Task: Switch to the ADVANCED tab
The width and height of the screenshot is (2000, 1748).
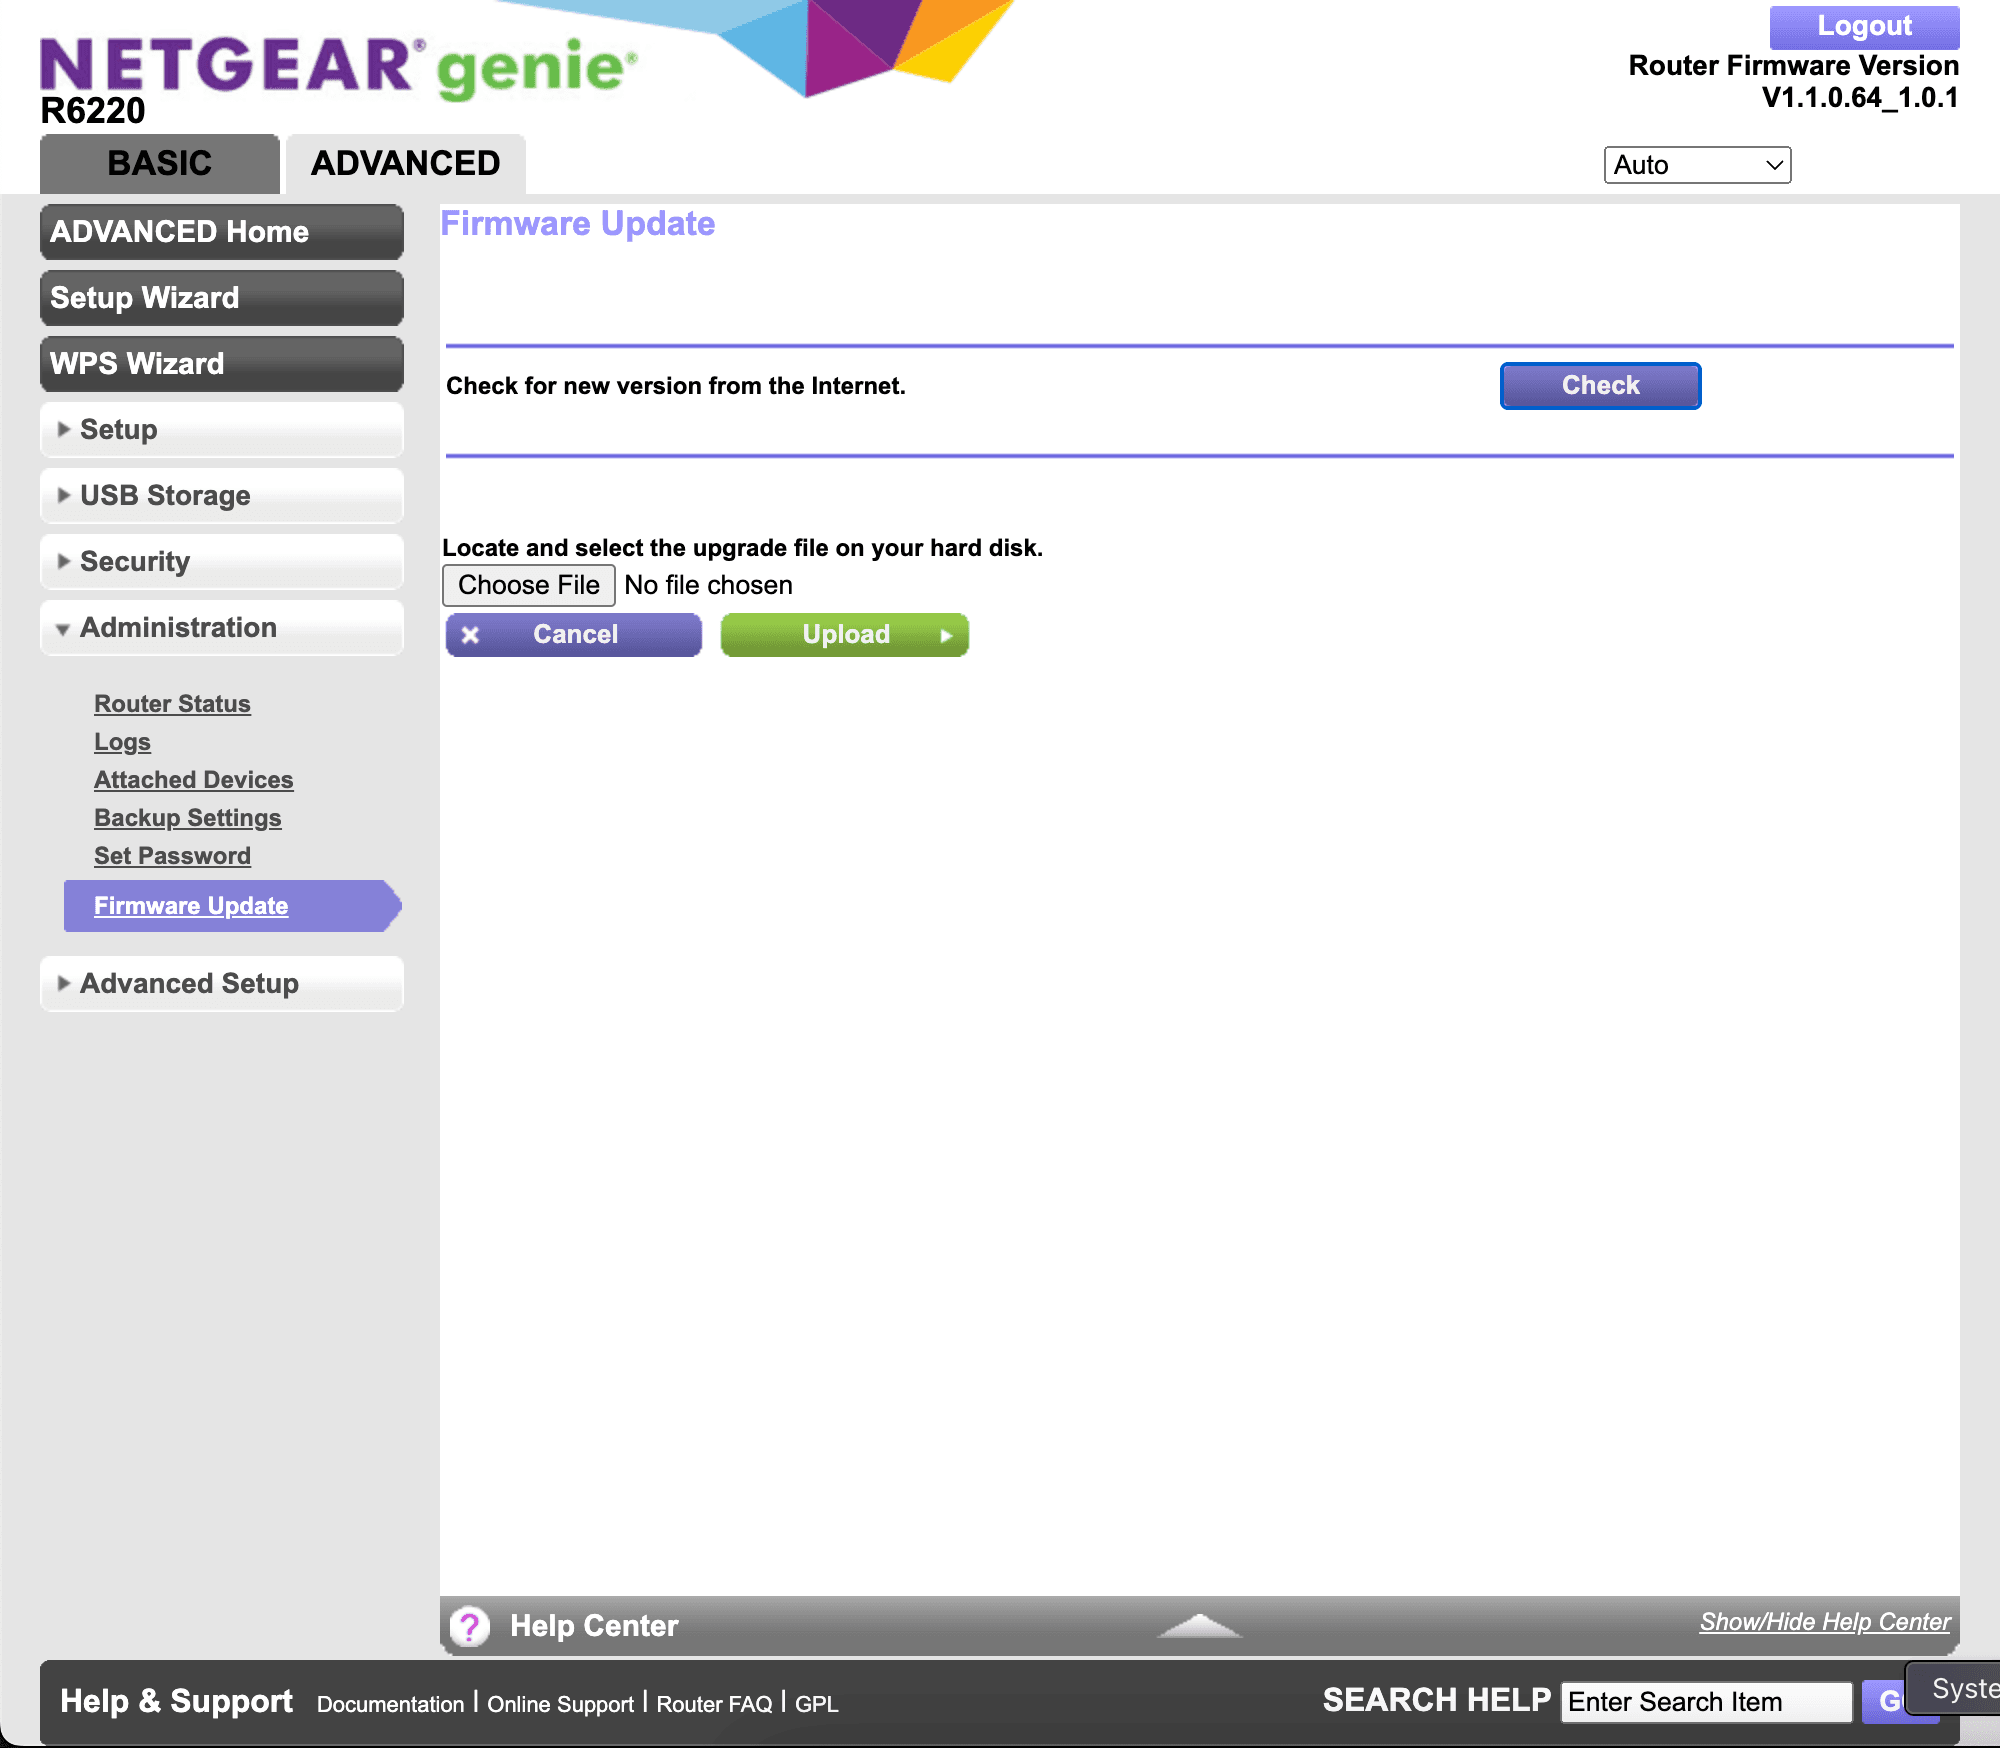Action: point(405,163)
